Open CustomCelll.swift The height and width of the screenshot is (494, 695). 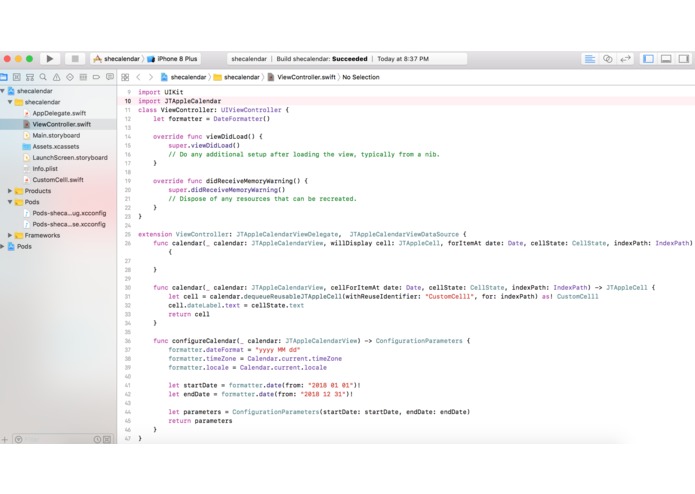(x=58, y=180)
